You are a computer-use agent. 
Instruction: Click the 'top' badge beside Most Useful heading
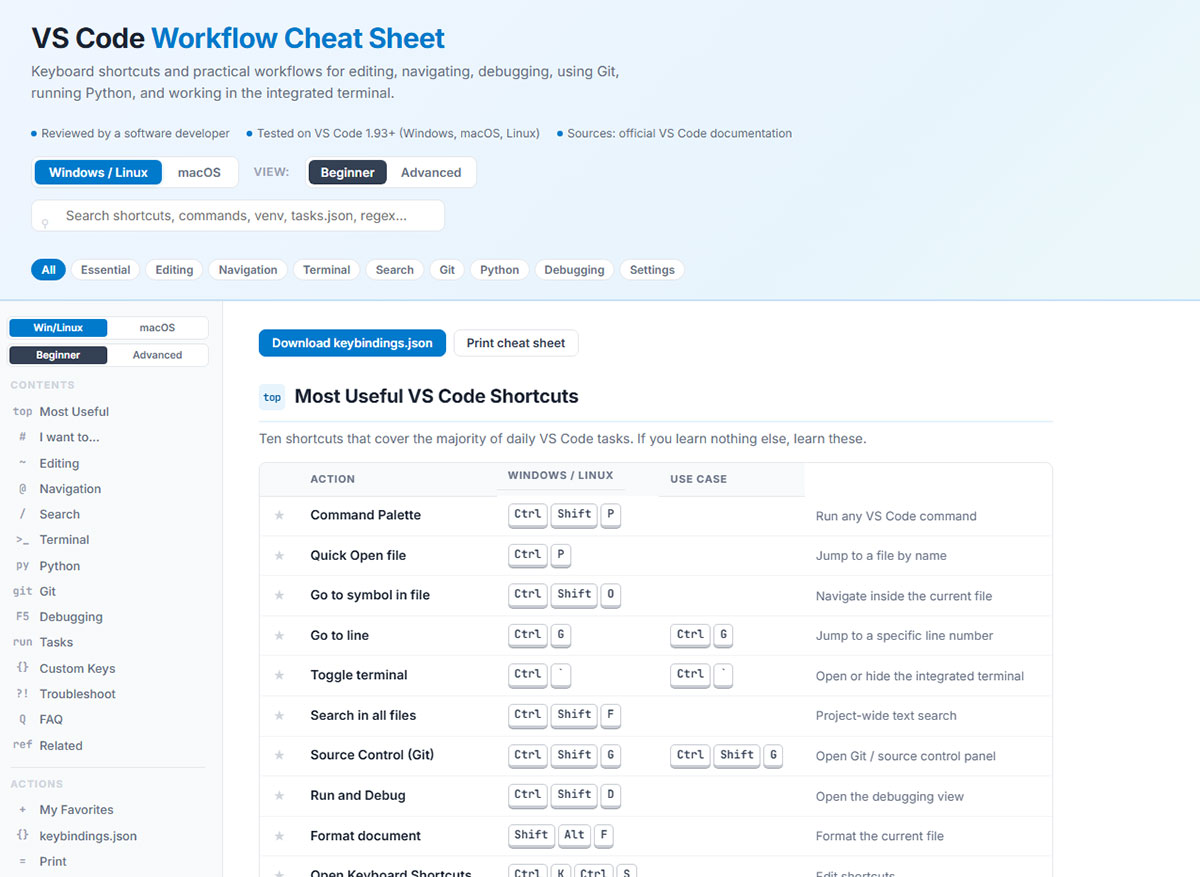click(x=272, y=397)
